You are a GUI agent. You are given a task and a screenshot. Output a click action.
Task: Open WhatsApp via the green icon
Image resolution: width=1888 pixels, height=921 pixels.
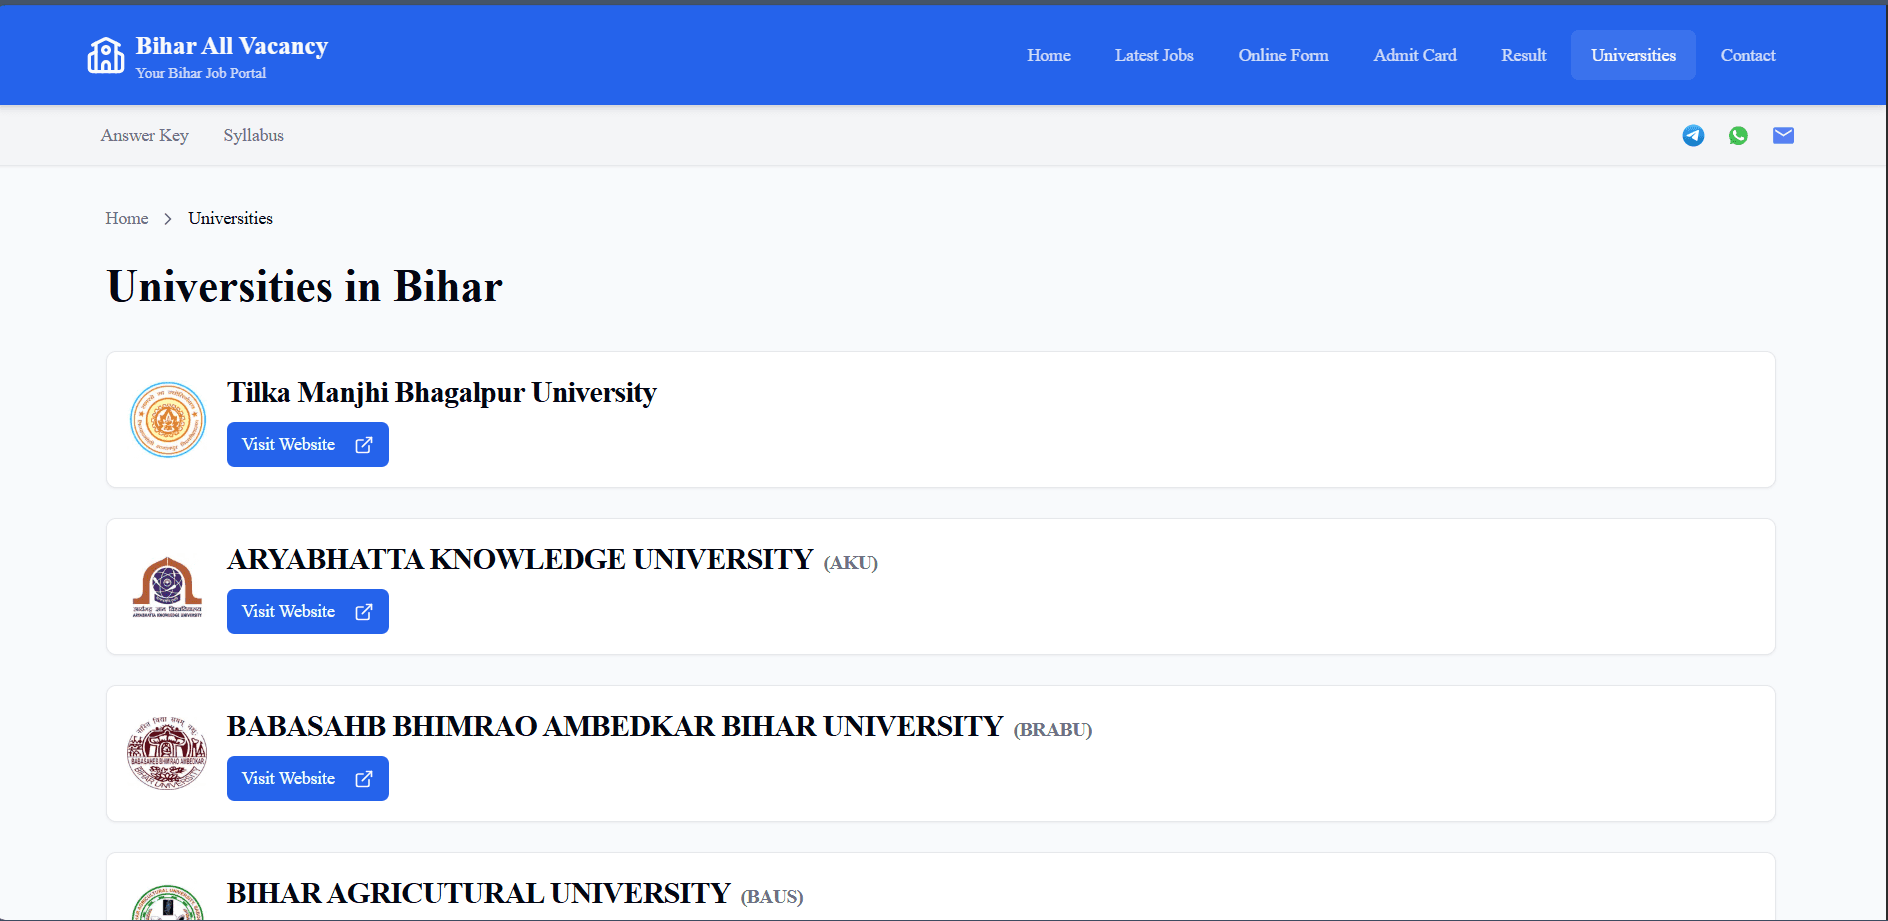click(x=1738, y=135)
